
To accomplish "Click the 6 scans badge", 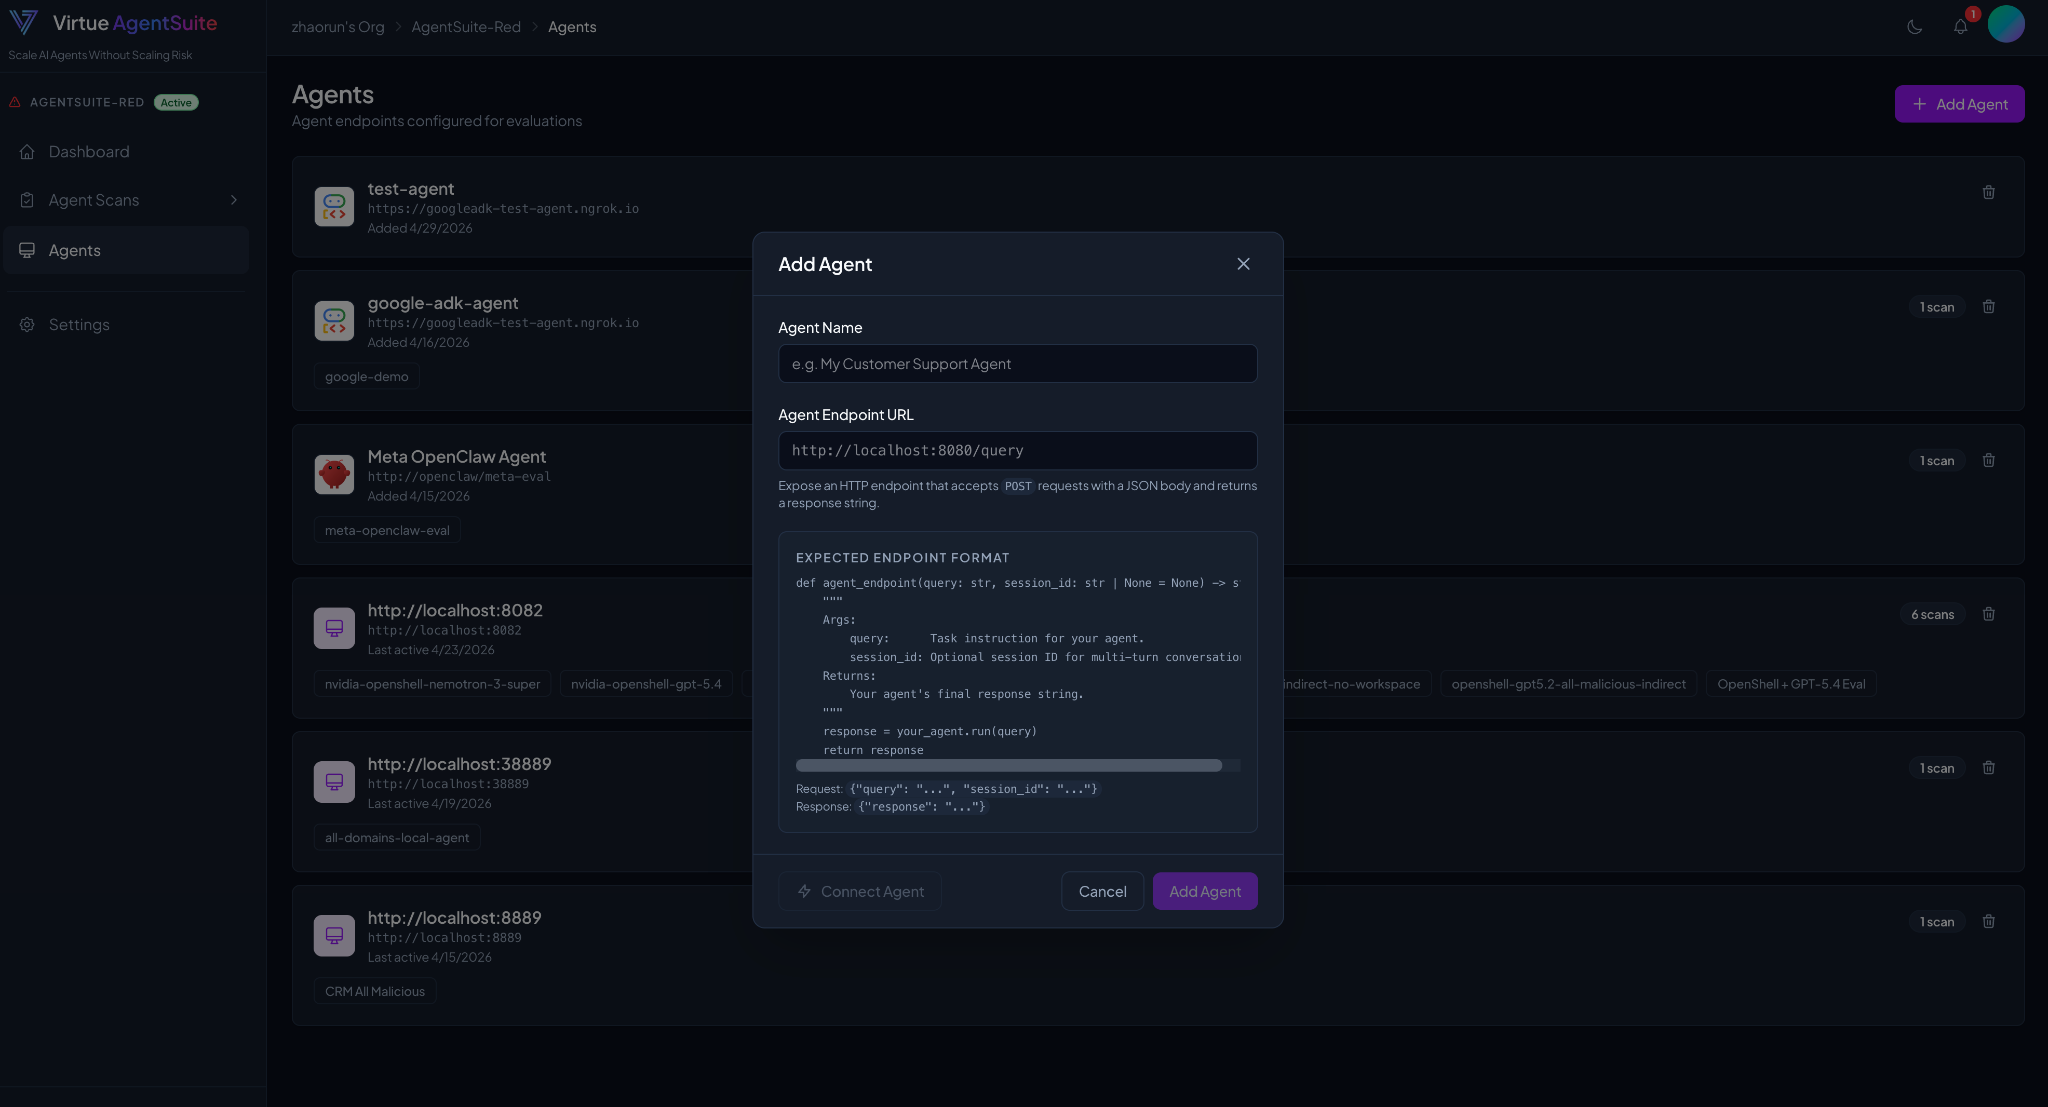I will click(1932, 615).
